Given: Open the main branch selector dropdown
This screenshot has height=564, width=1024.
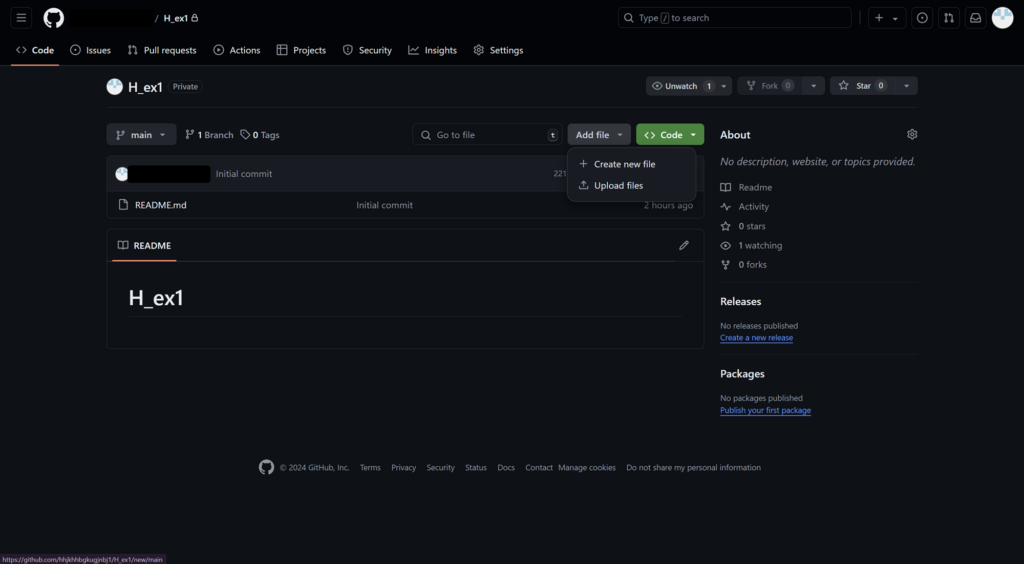Looking at the screenshot, I should 141,134.
